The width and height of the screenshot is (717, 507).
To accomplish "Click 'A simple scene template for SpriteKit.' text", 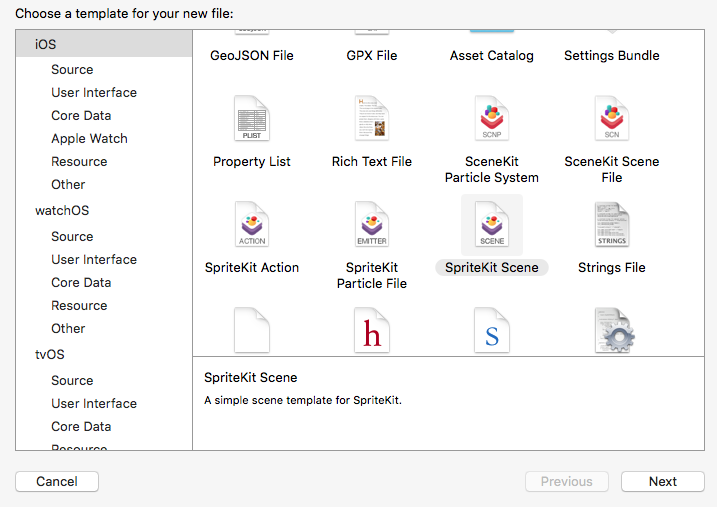I will pos(303,400).
